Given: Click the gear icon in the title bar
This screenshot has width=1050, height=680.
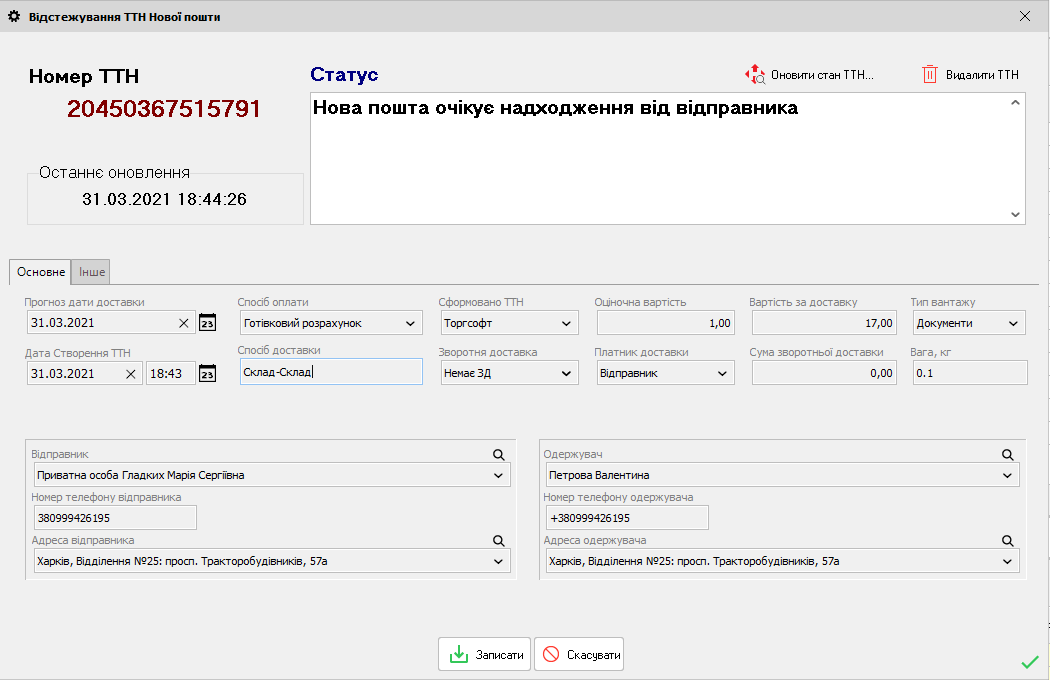Looking at the screenshot, I should click(x=16, y=16).
